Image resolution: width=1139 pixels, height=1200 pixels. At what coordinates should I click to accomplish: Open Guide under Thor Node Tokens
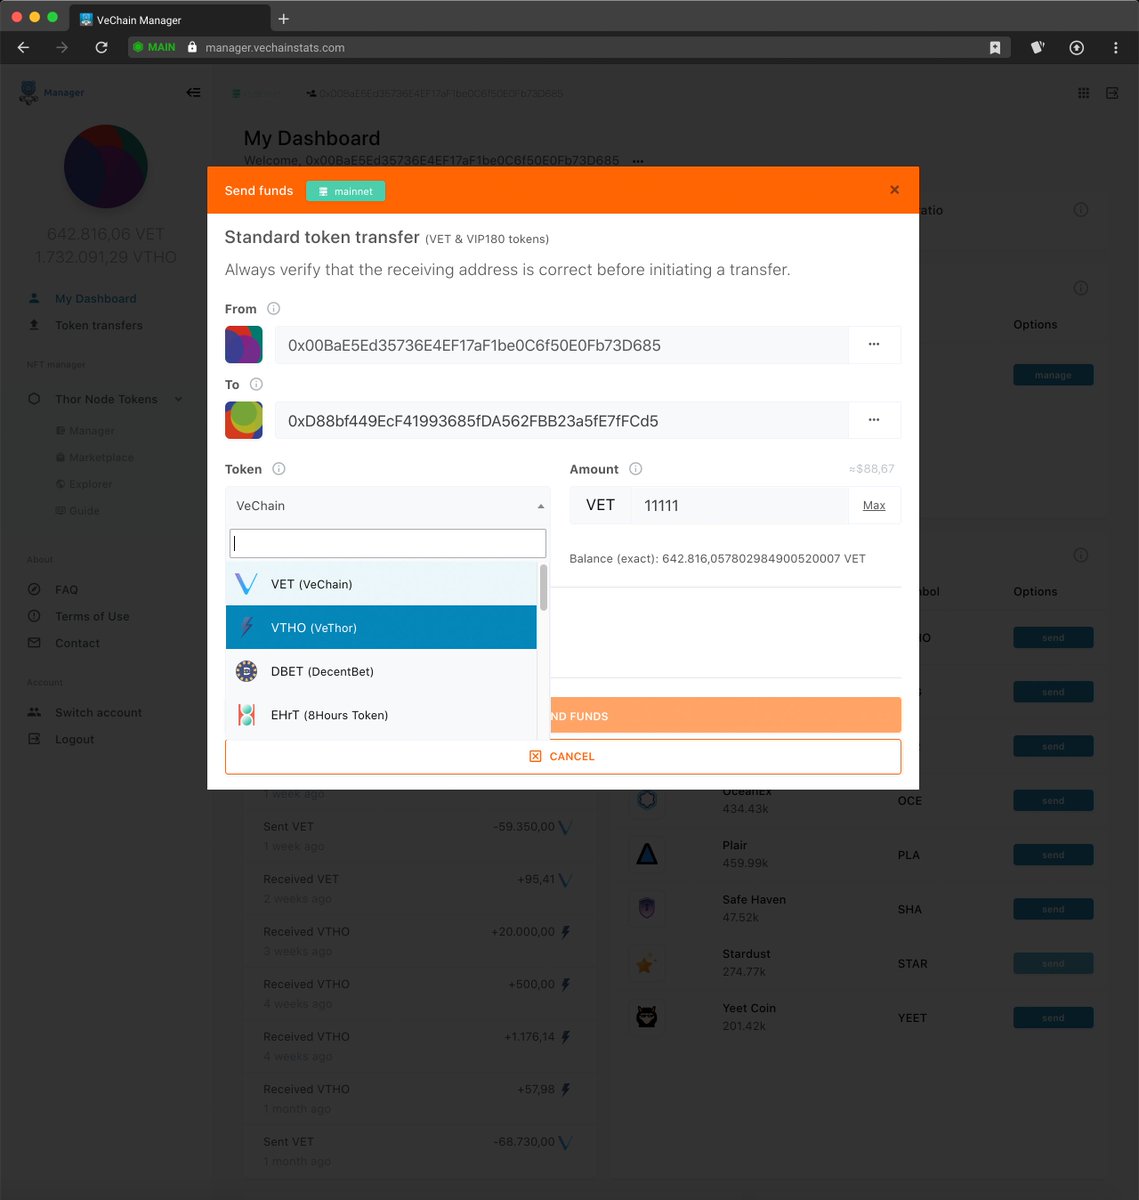(x=84, y=511)
